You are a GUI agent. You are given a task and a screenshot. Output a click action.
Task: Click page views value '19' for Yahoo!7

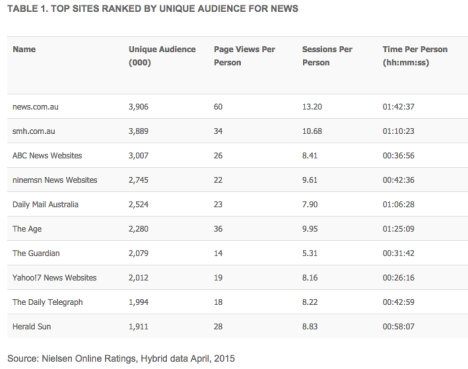click(x=218, y=278)
